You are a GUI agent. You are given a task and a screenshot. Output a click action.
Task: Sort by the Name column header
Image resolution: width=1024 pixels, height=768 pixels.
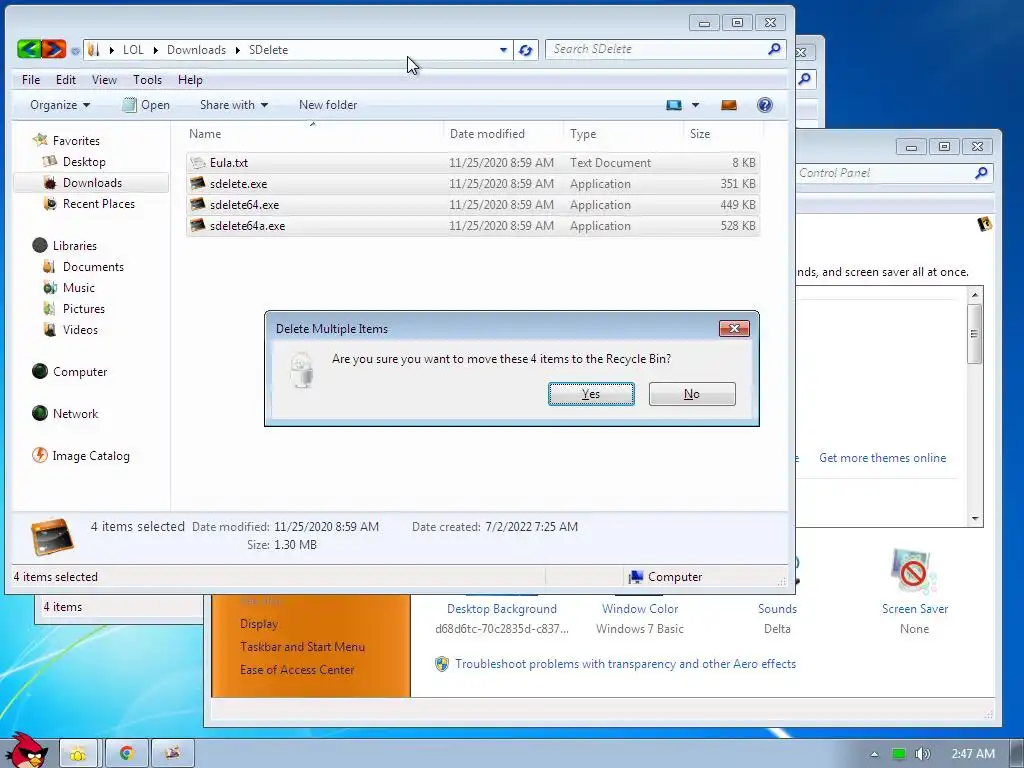(x=205, y=134)
